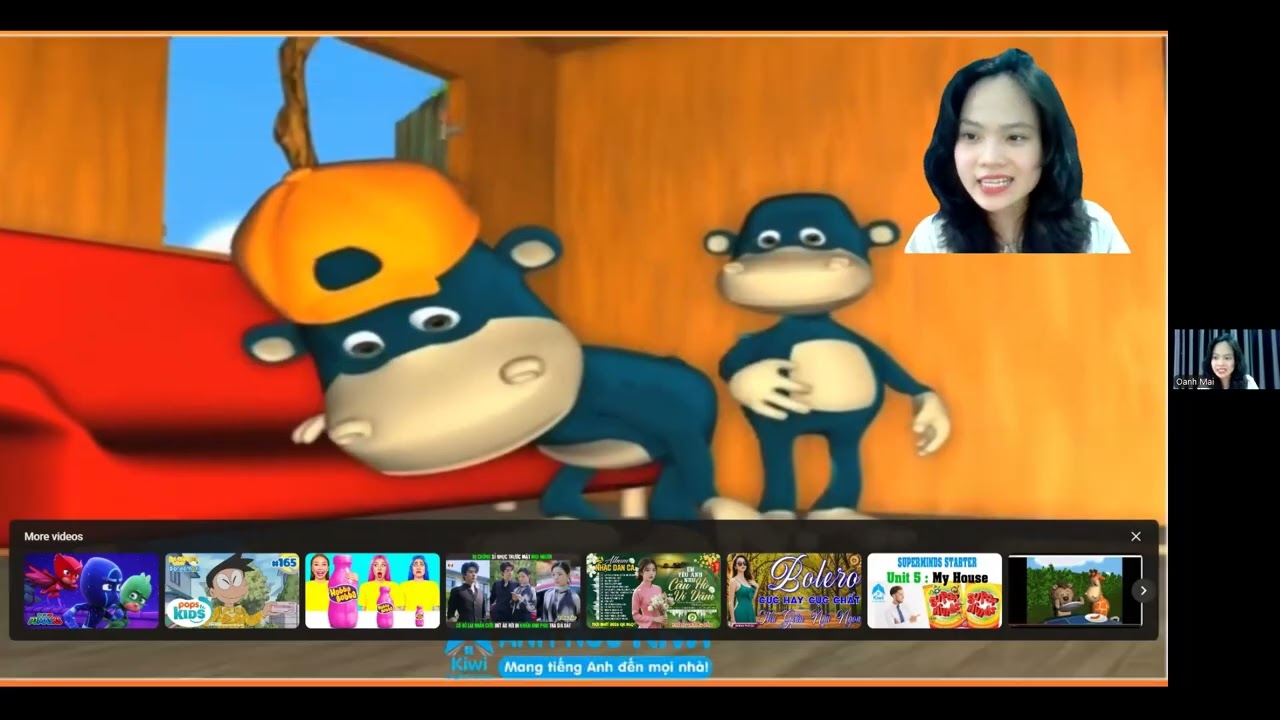
Task: Open the cartoon bear video thumbnail
Action: point(1075,591)
